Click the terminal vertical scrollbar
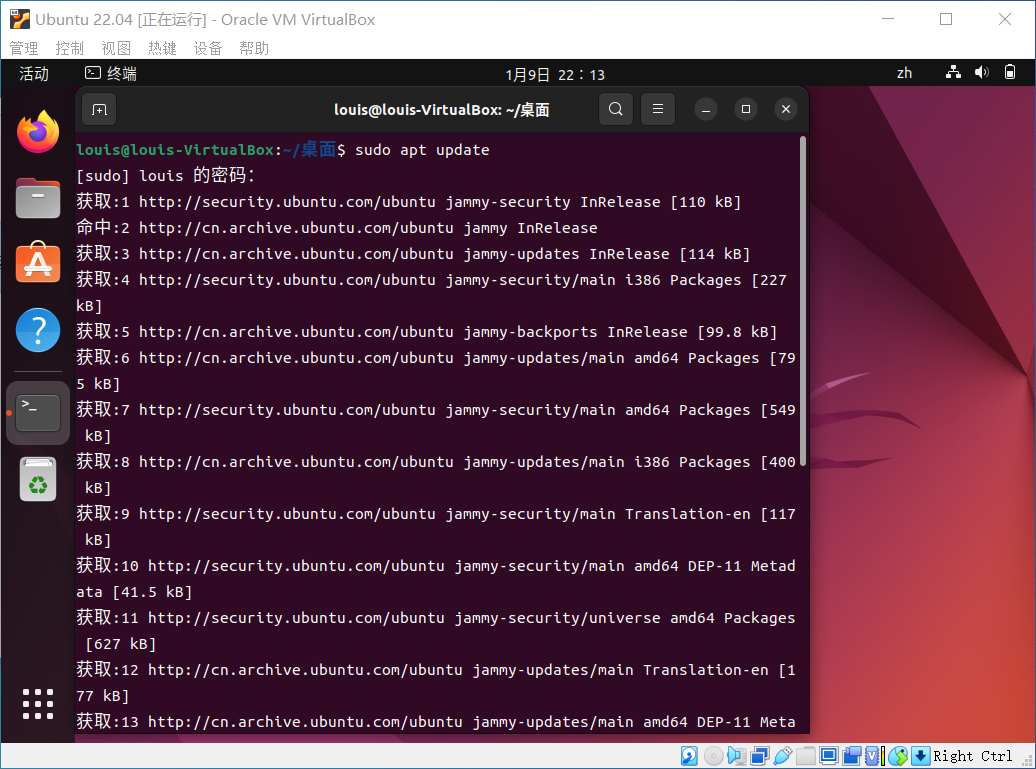 point(803,301)
